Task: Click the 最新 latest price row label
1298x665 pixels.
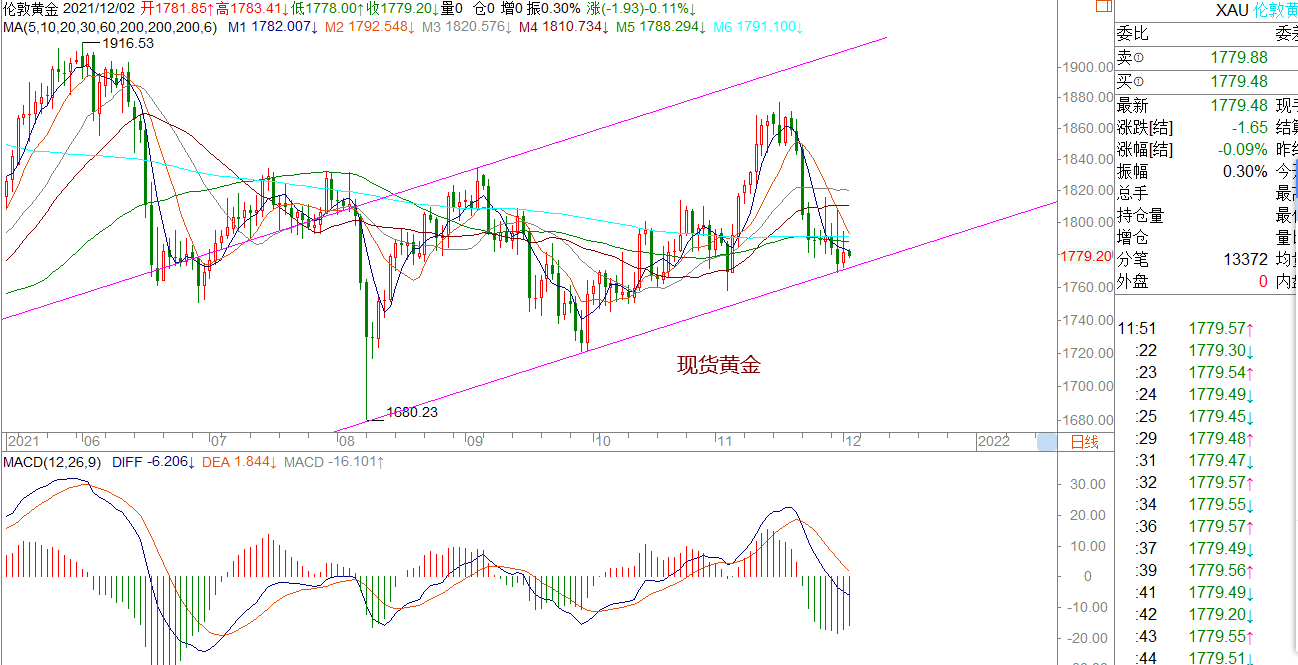Action: 1132,105
